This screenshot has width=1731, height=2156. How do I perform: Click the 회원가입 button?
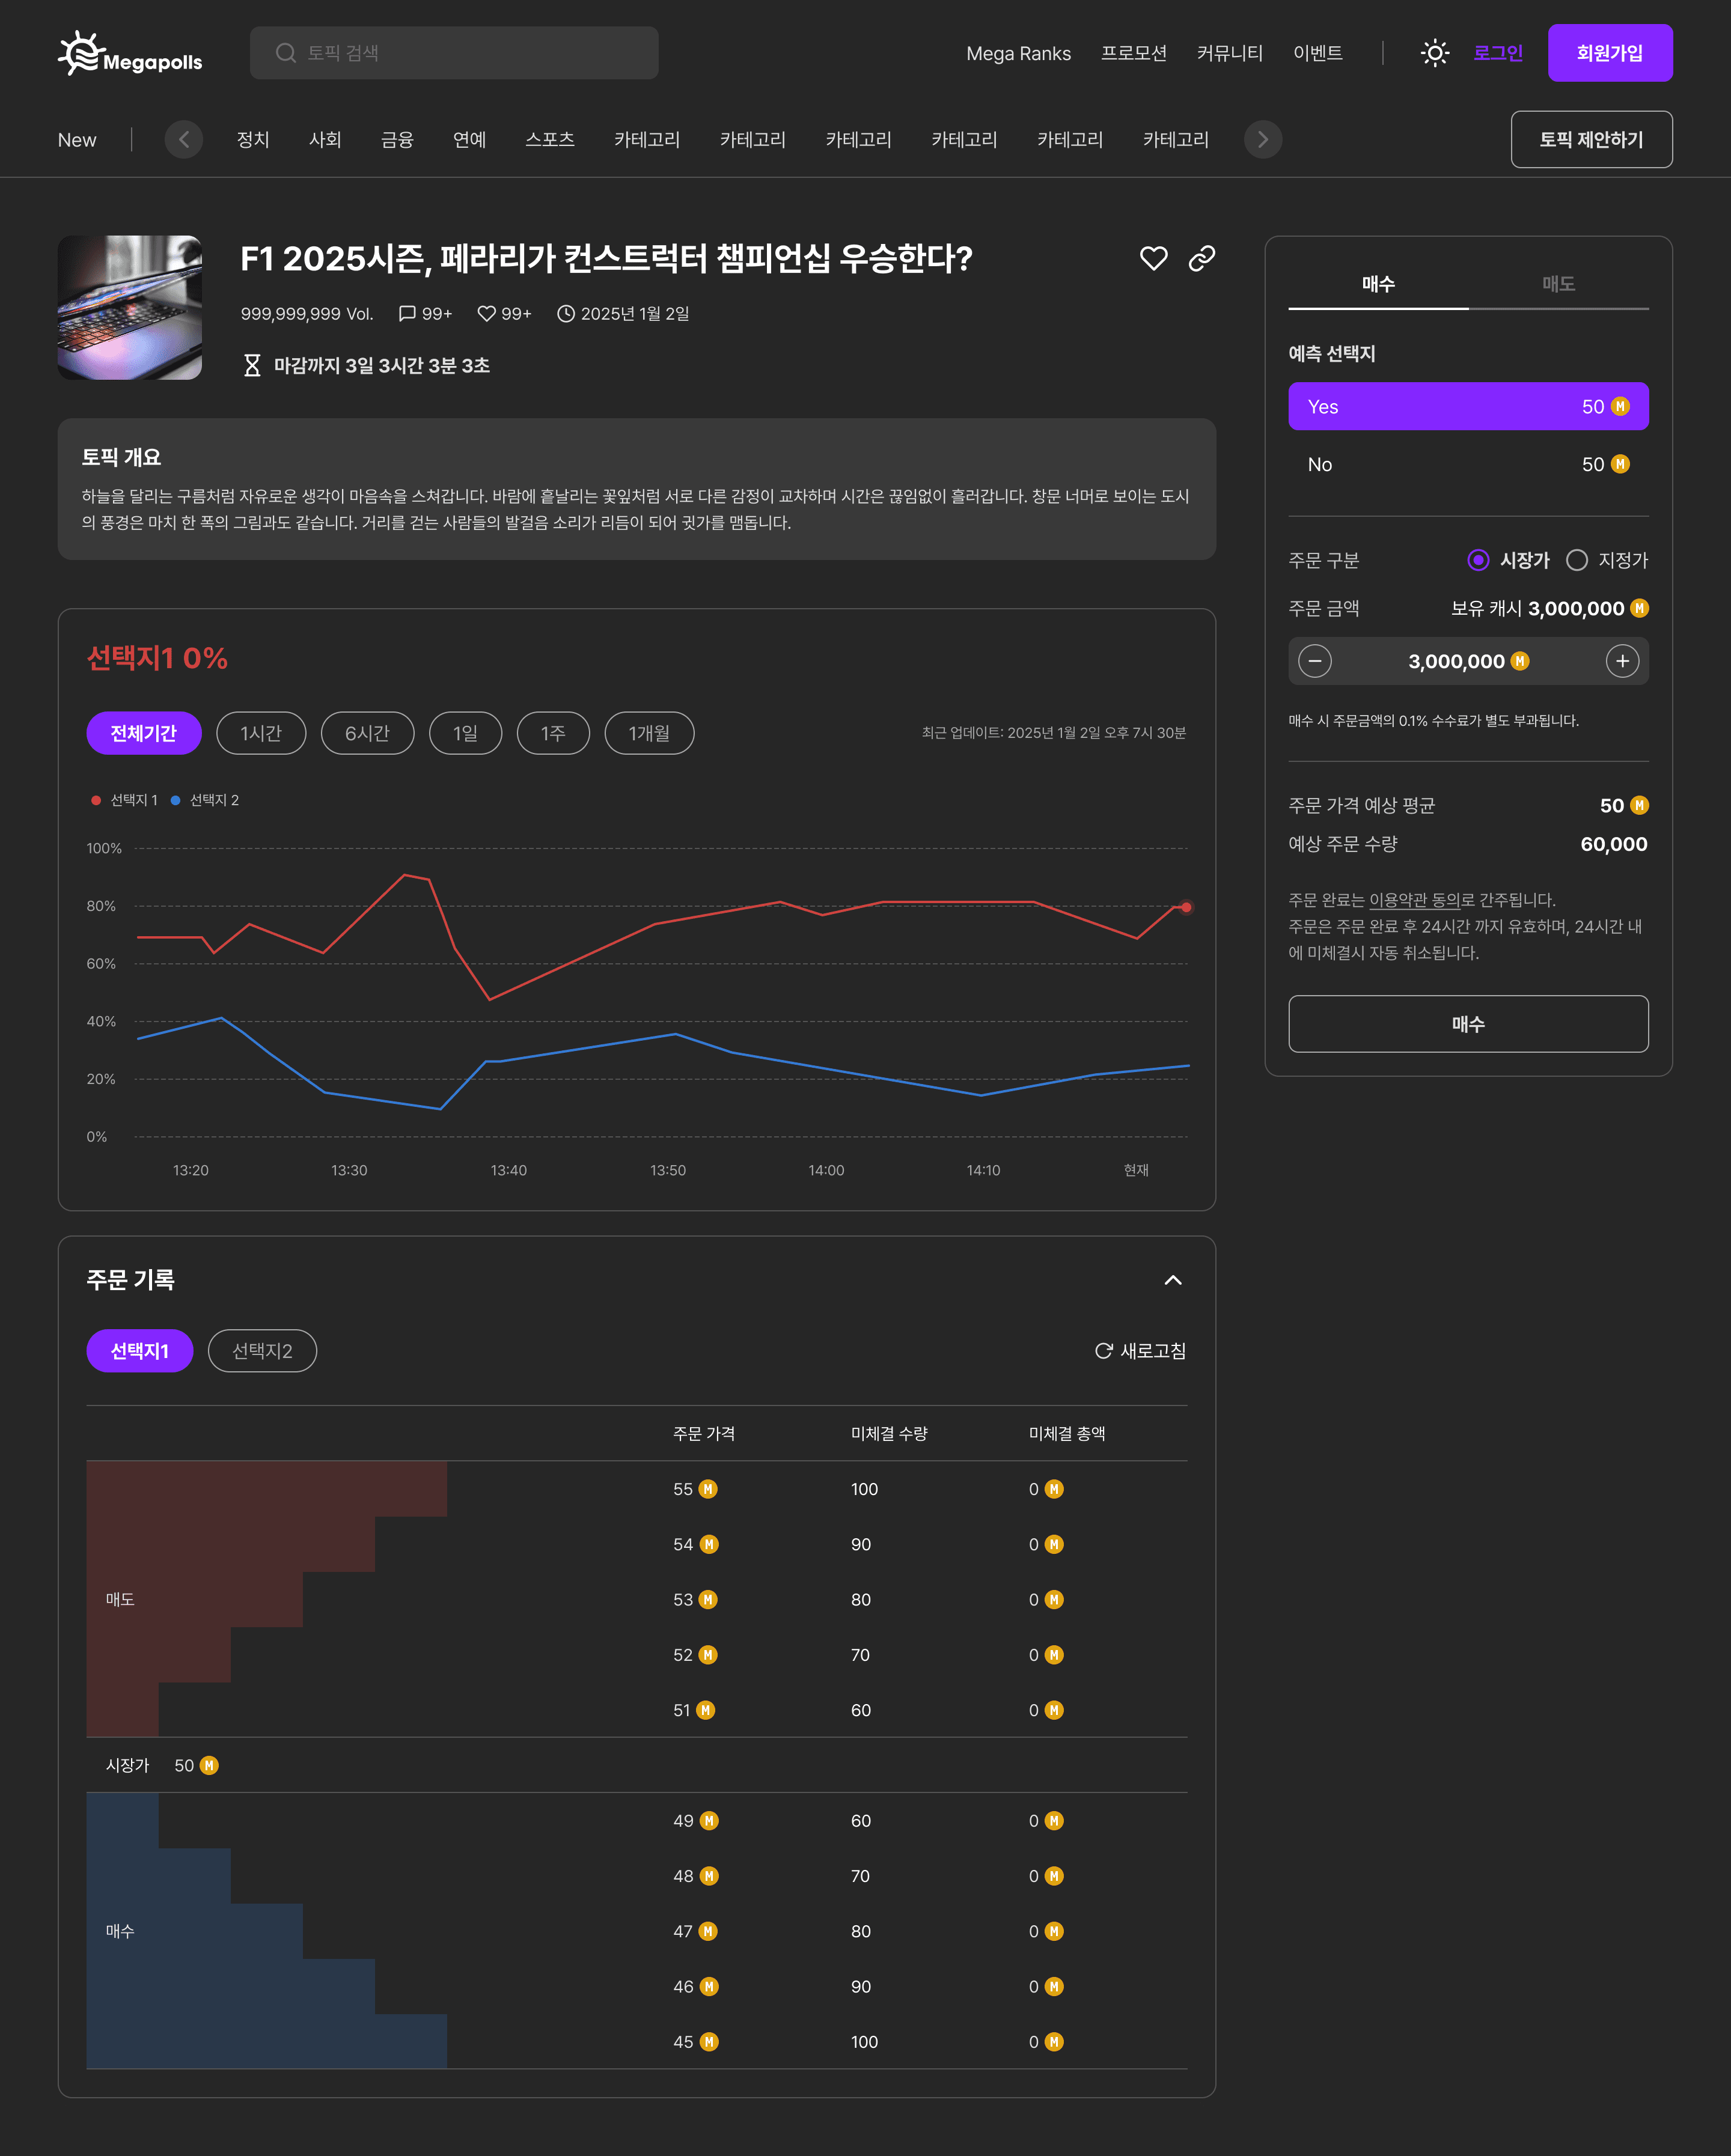tap(1609, 53)
